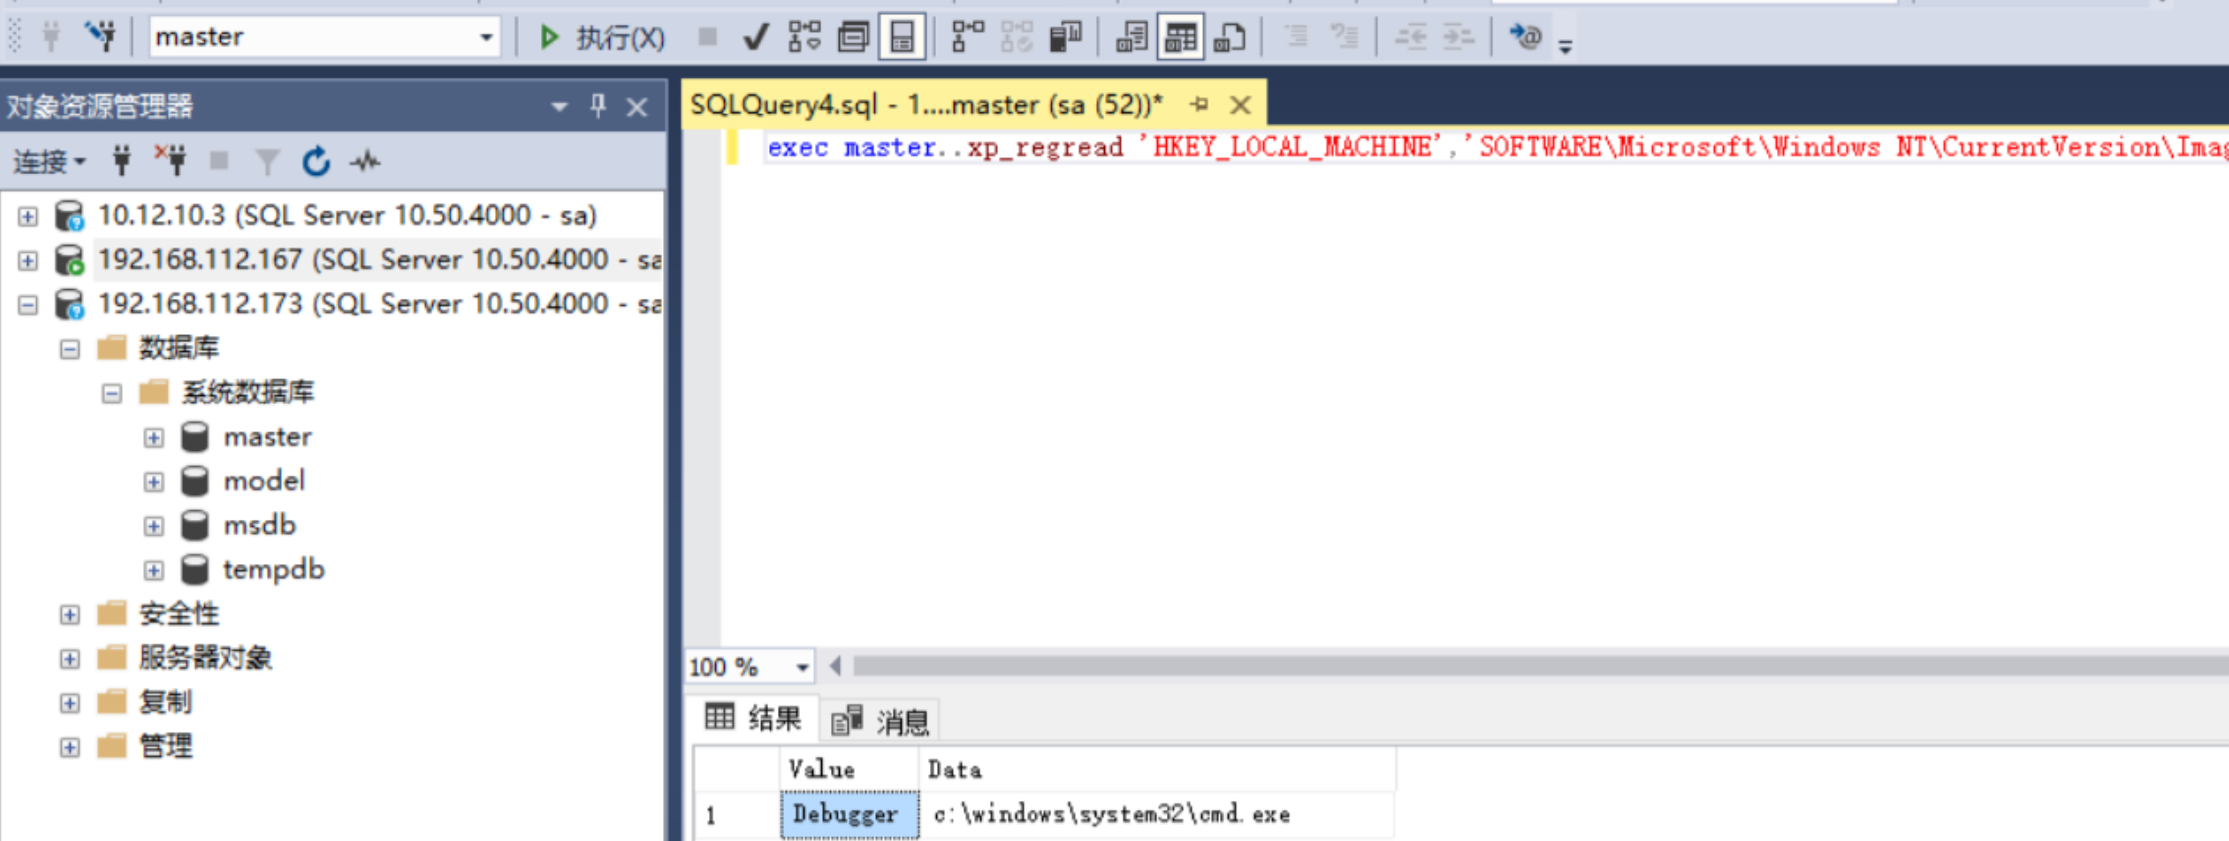2229x841 pixels.
Task: Select the tempdb database in the tree
Action: [x=274, y=569]
